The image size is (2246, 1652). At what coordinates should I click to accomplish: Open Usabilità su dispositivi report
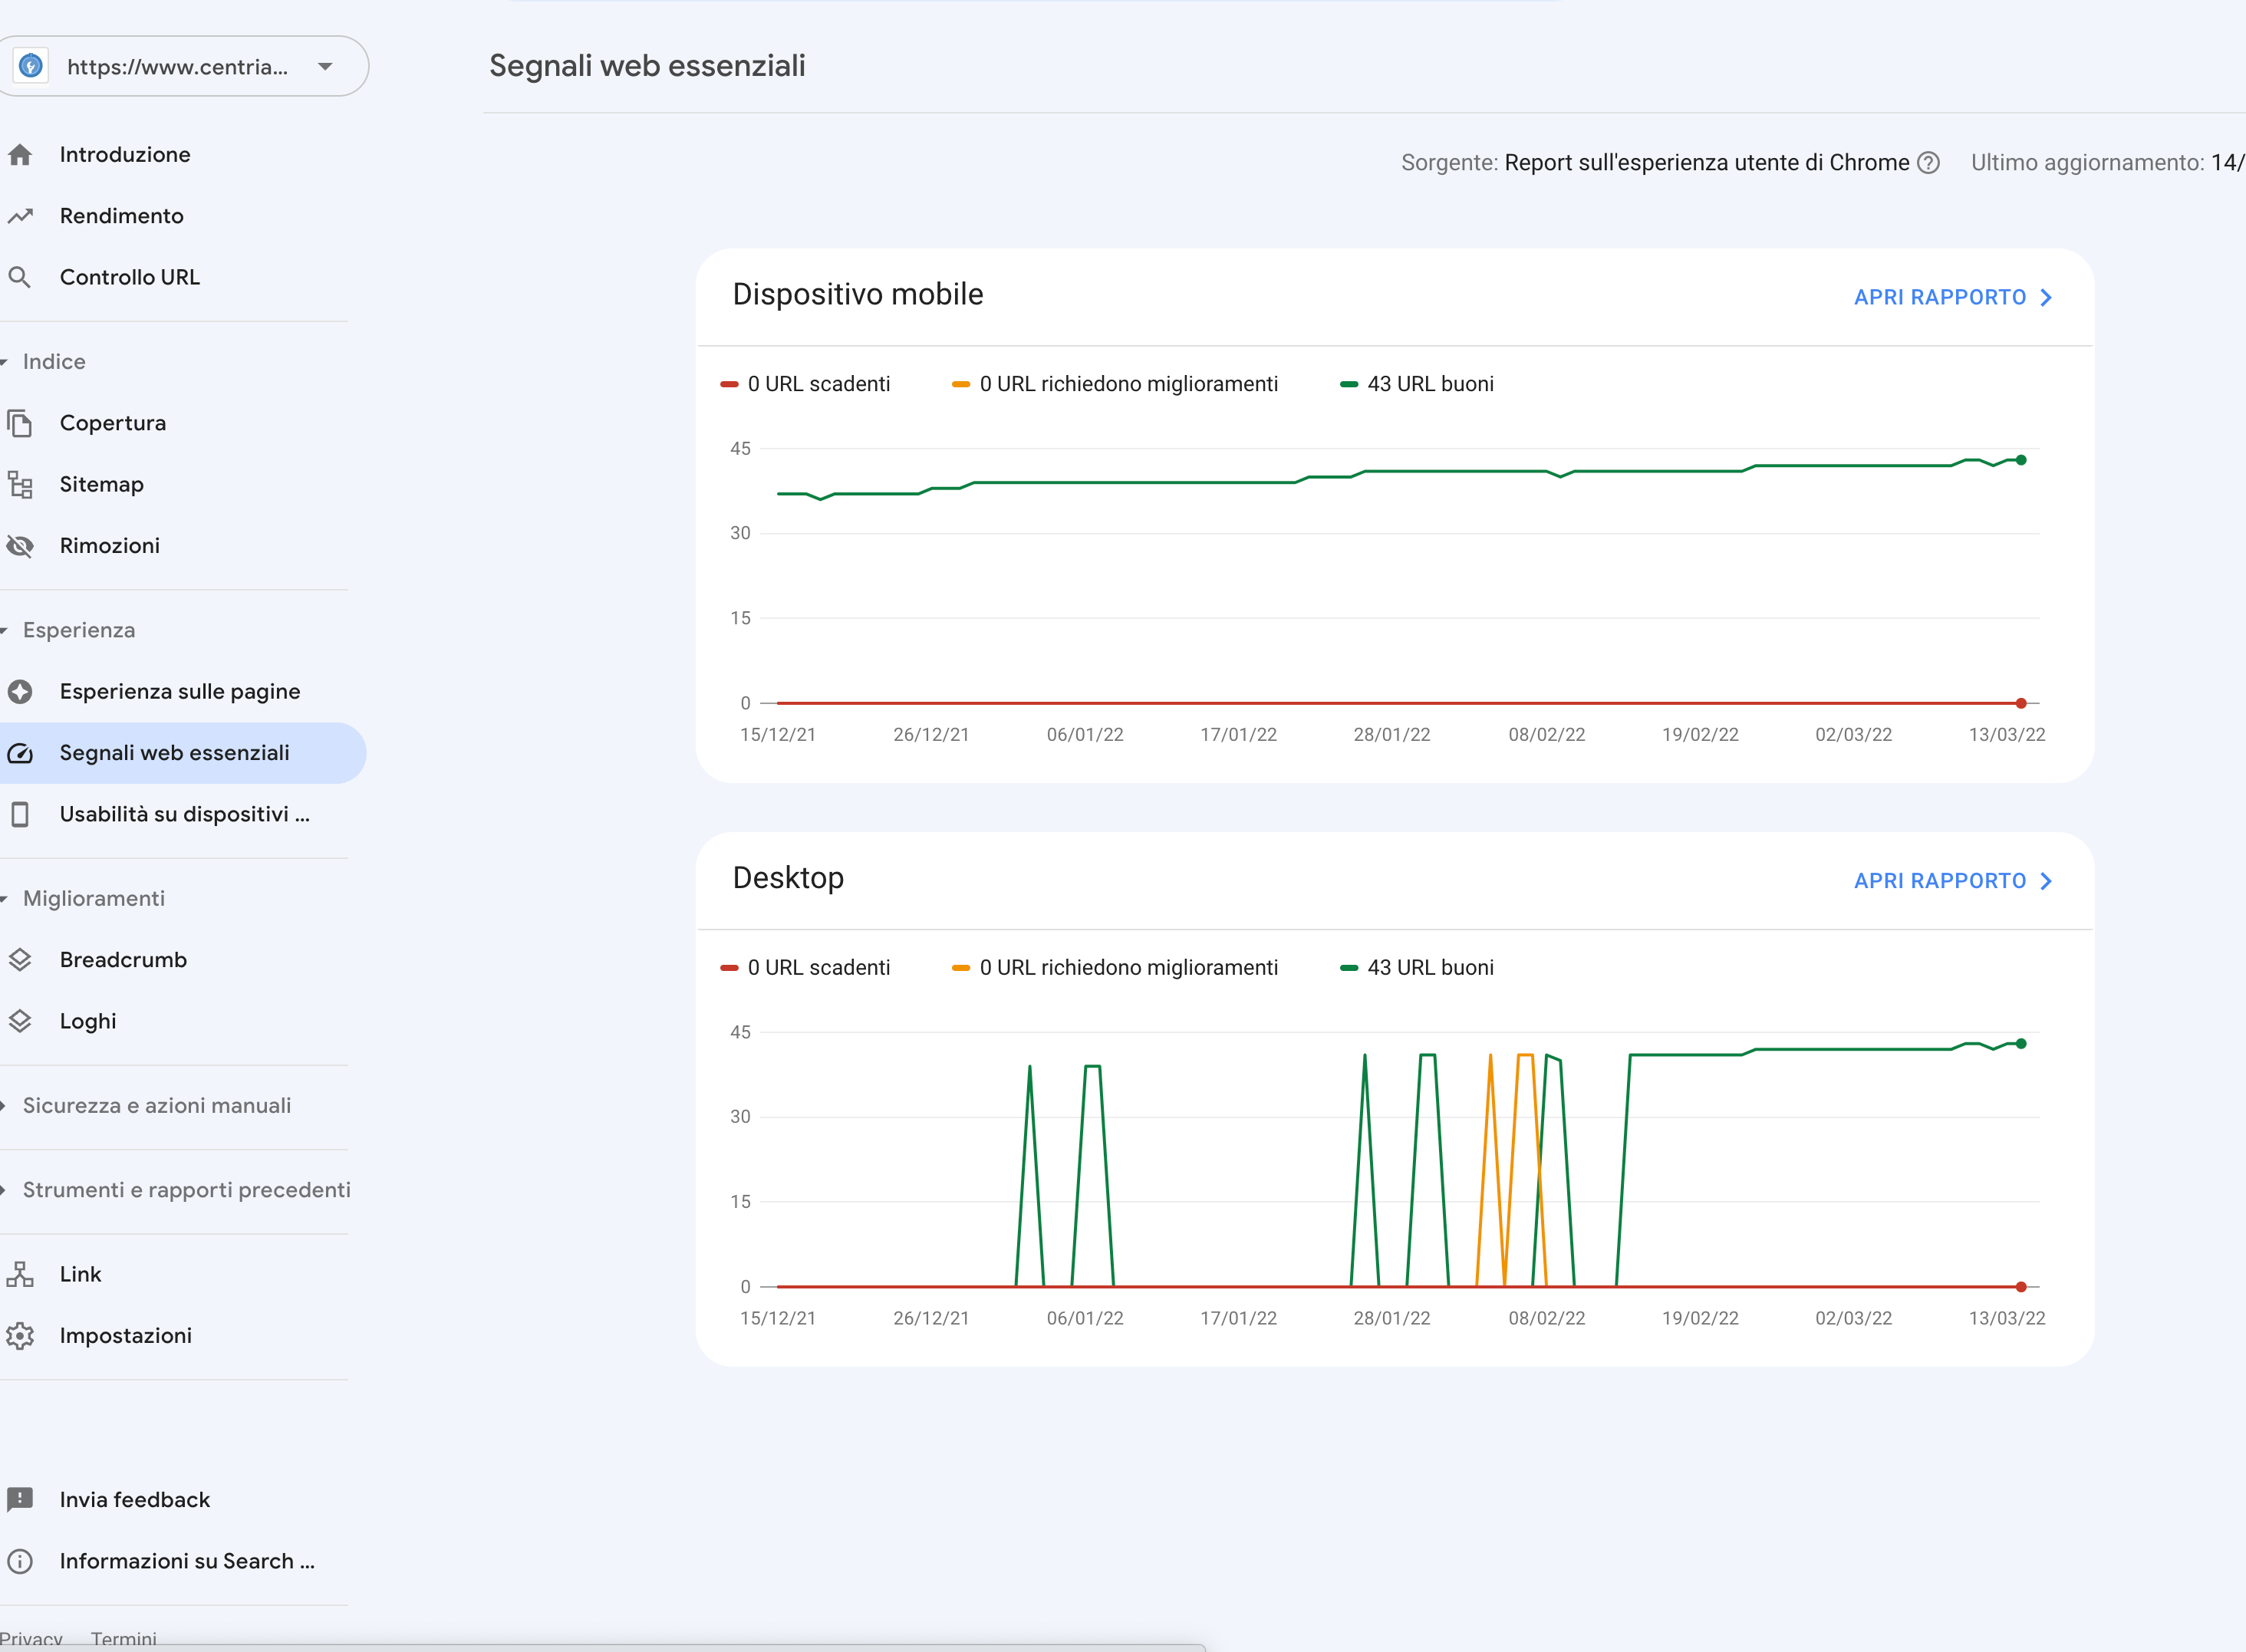pyautogui.click(x=183, y=814)
